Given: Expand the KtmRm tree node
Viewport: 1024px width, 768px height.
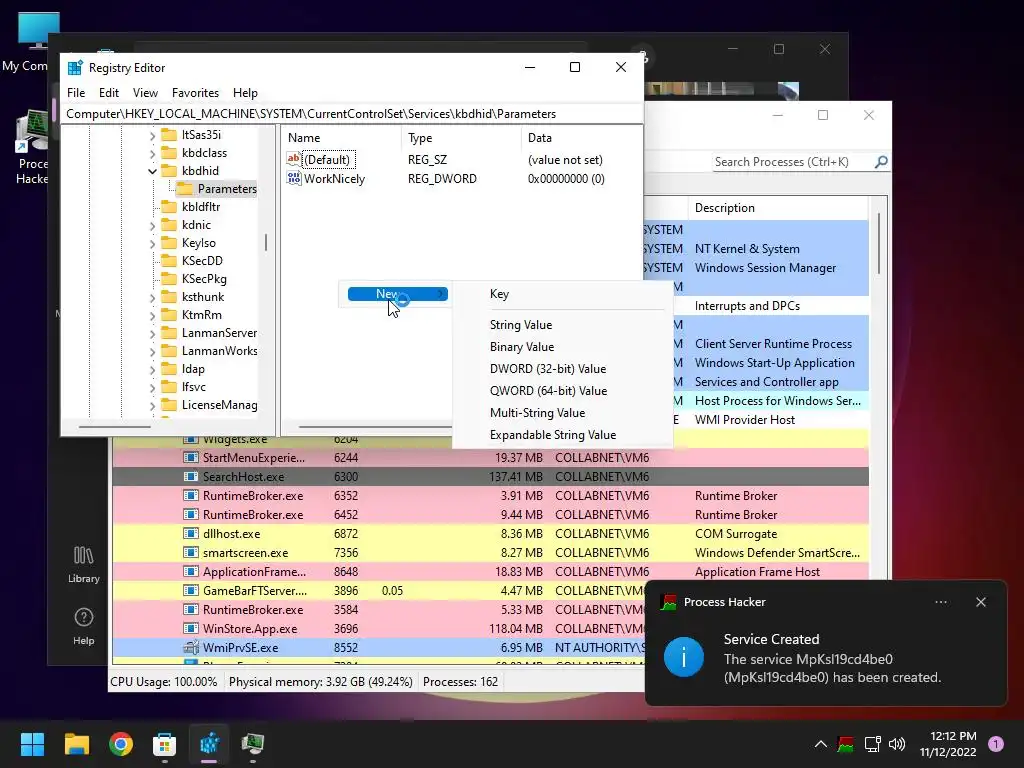Looking at the screenshot, I should point(152,315).
